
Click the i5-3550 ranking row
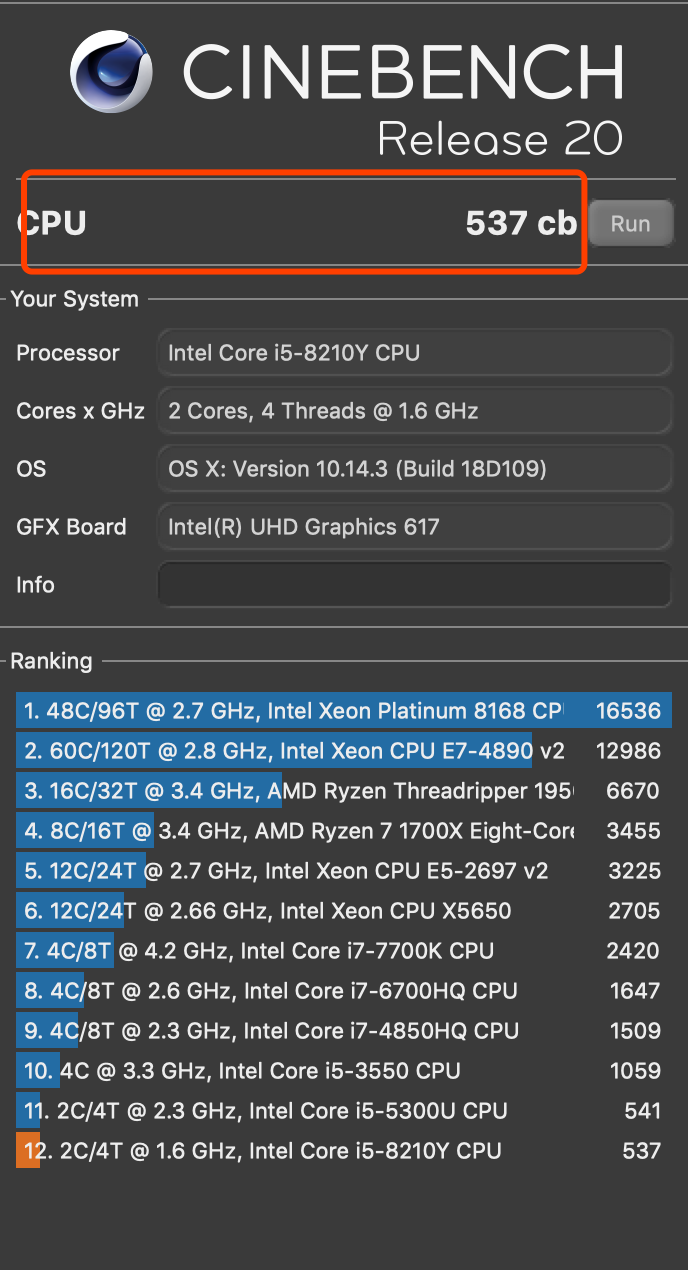click(x=300, y=1070)
